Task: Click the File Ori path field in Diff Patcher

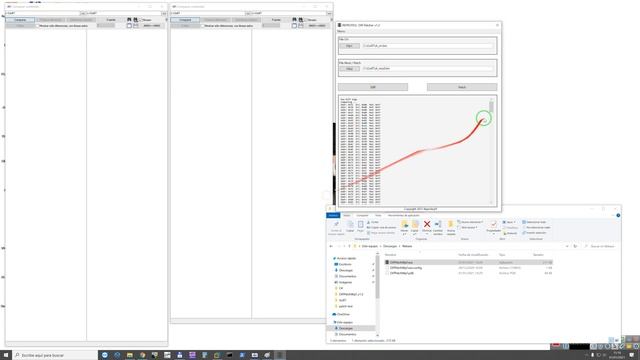Action: point(428,46)
